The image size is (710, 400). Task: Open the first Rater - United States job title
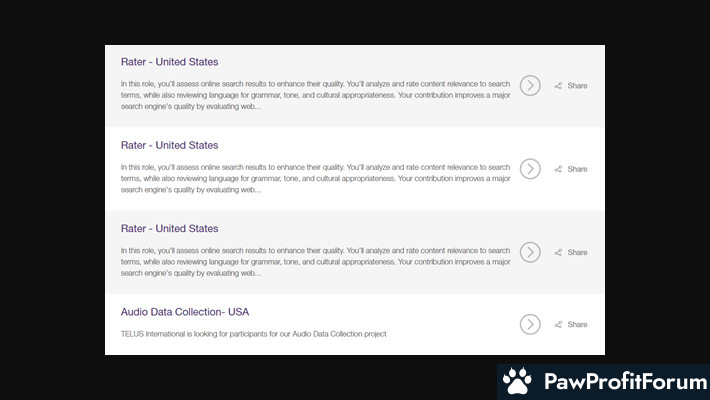(169, 62)
